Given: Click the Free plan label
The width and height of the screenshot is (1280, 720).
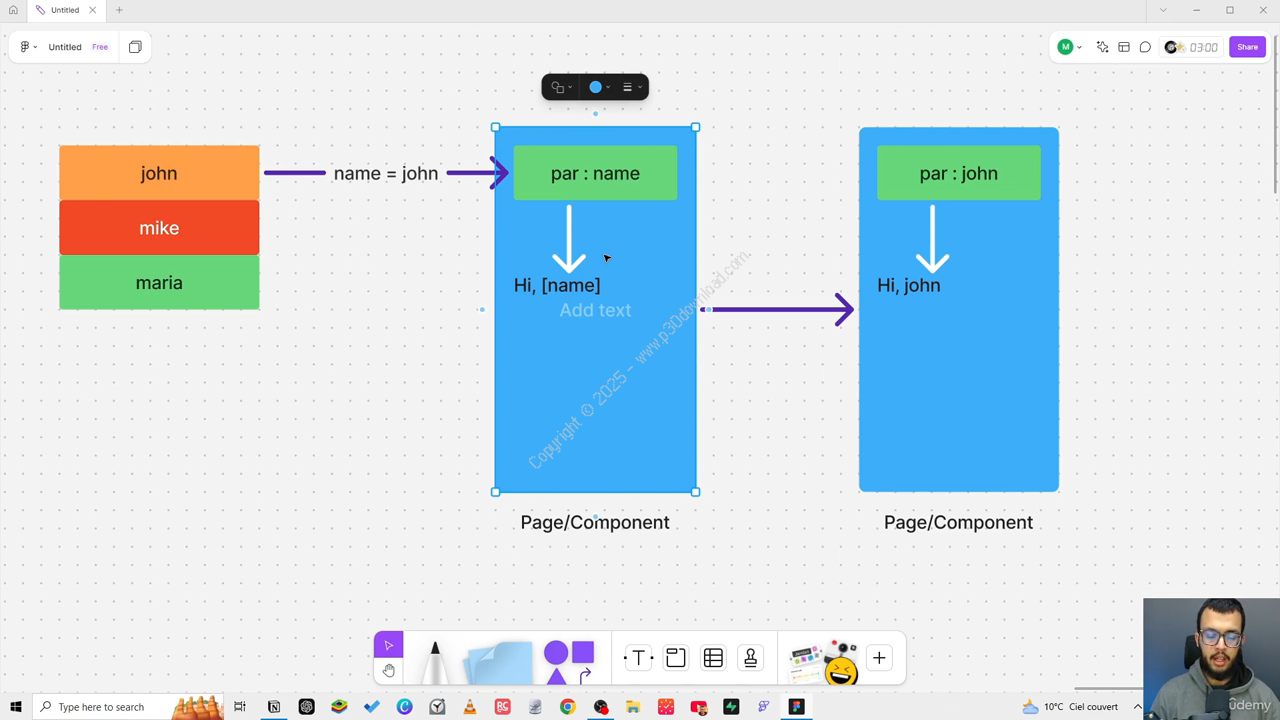Looking at the screenshot, I should [100, 47].
